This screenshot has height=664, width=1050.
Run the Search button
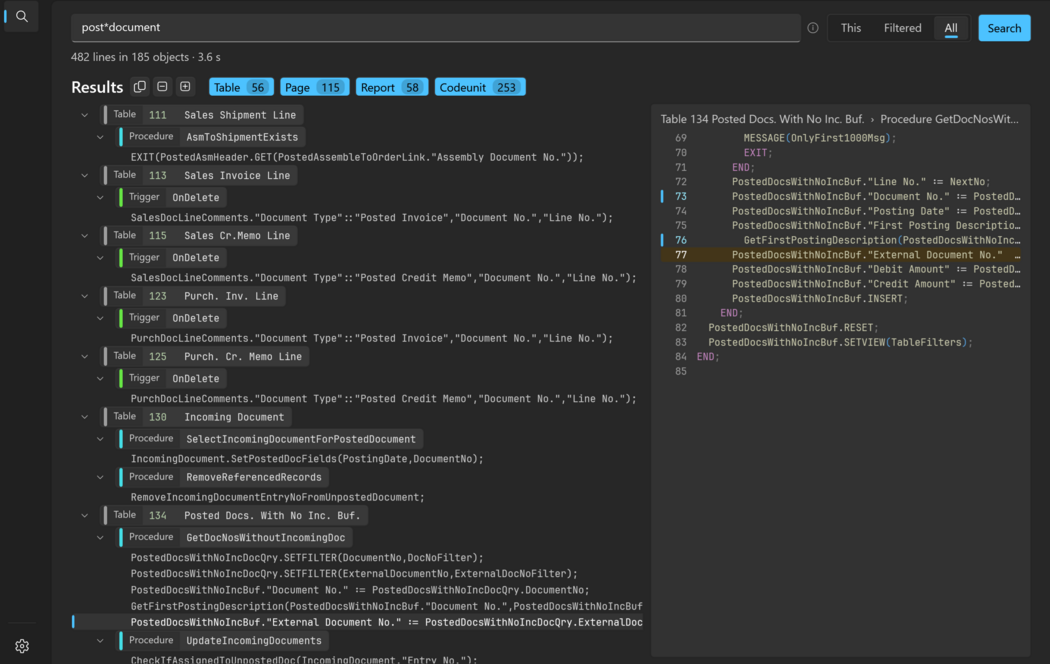pos(1004,28)
